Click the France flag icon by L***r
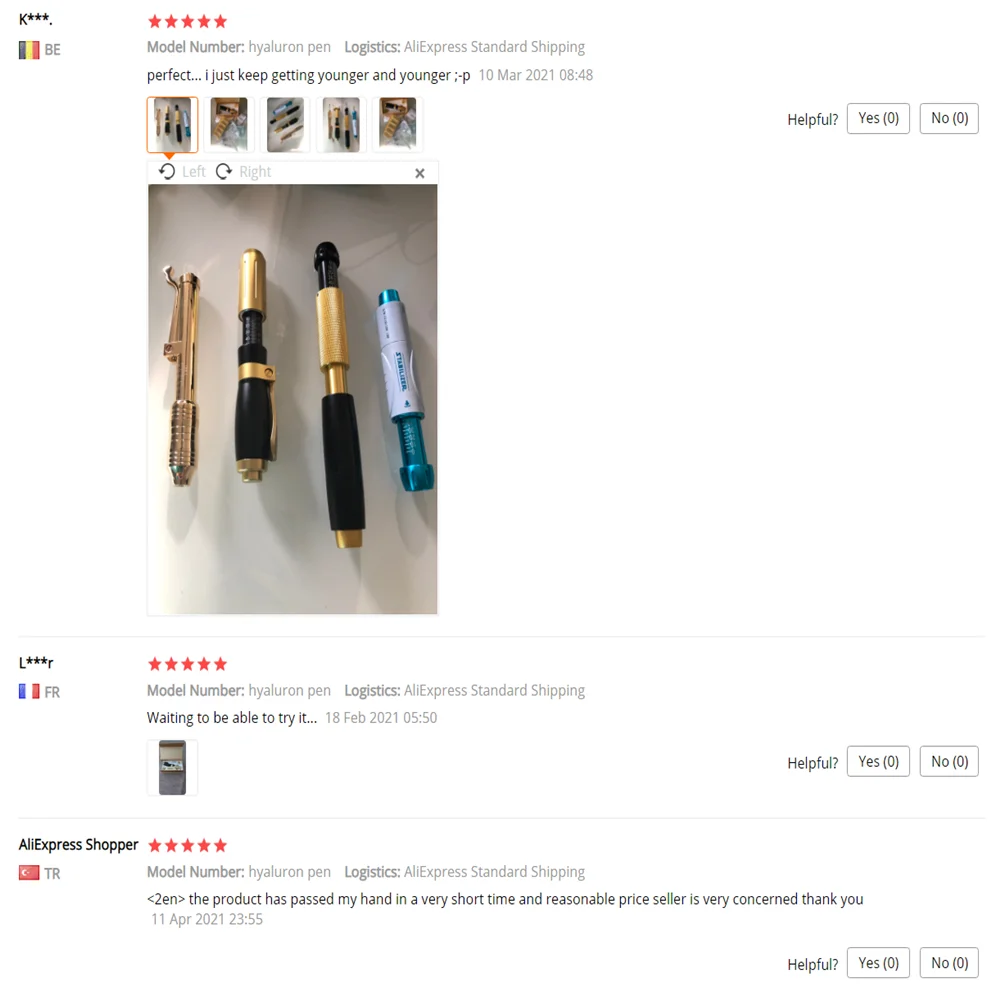 coord(29,692)
